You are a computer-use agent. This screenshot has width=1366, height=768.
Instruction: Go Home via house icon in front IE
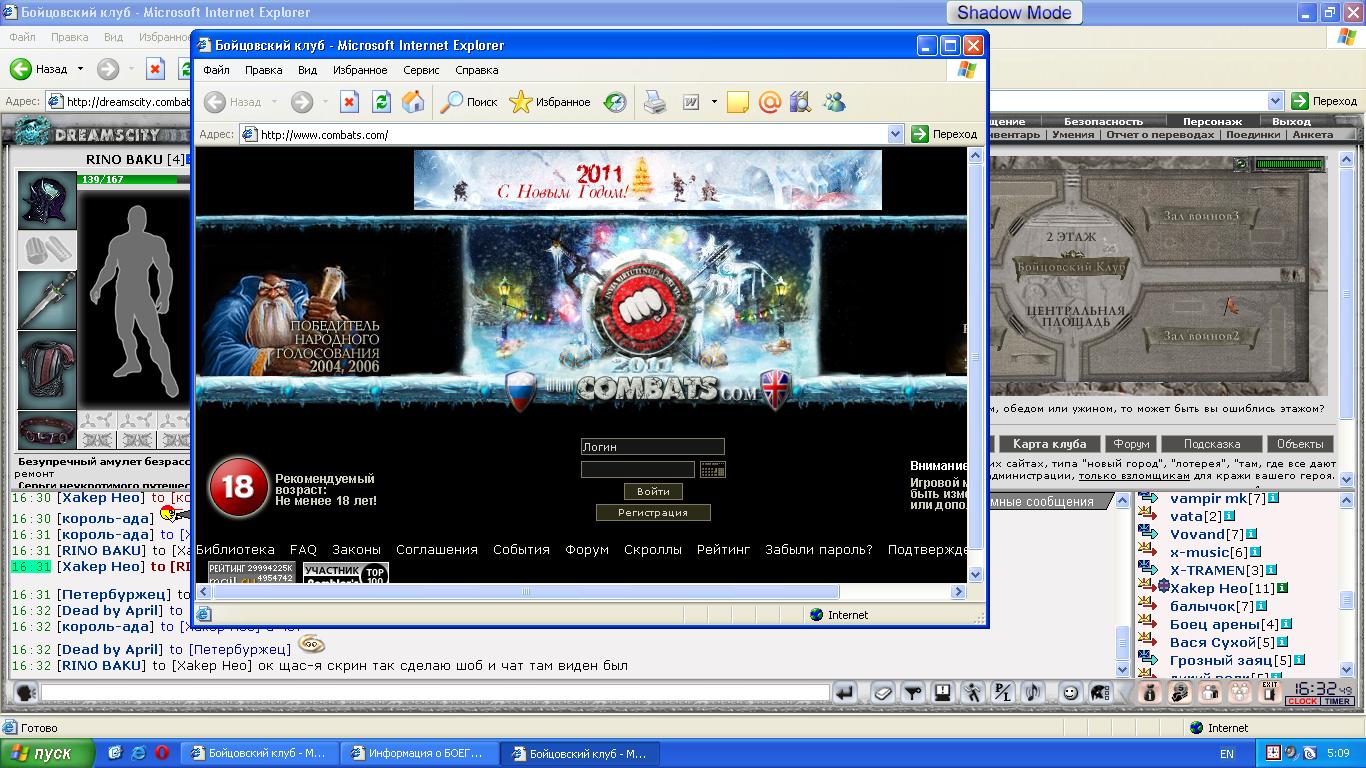click(413, 102)
